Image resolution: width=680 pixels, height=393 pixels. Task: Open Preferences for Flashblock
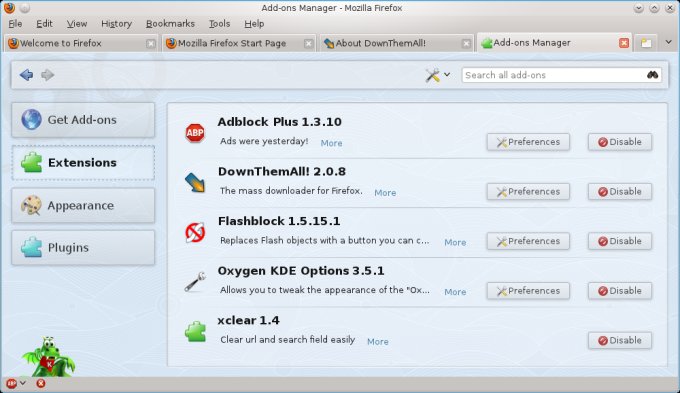[528, 241]
